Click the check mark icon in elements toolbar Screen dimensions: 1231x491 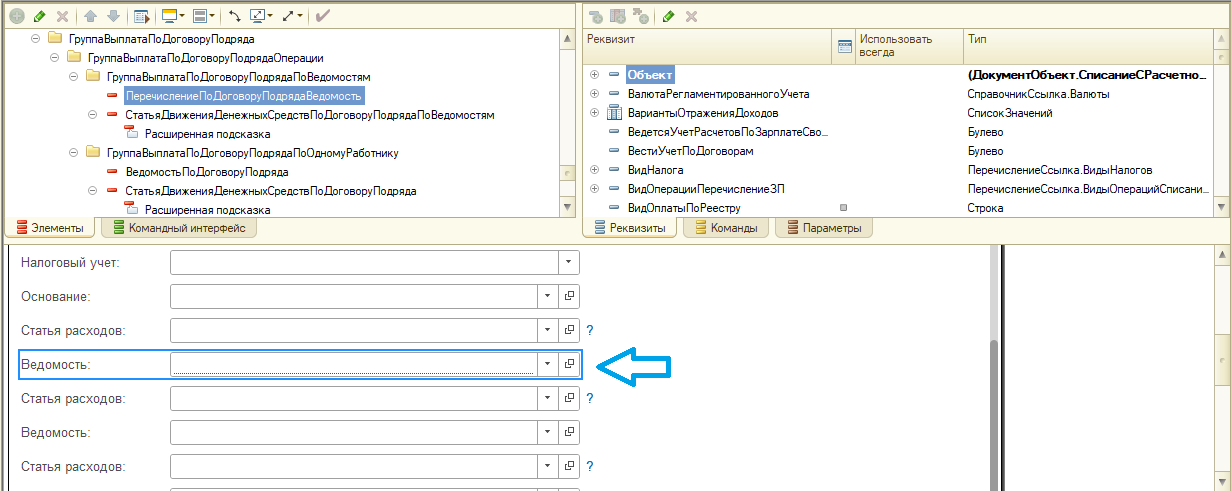323,16
